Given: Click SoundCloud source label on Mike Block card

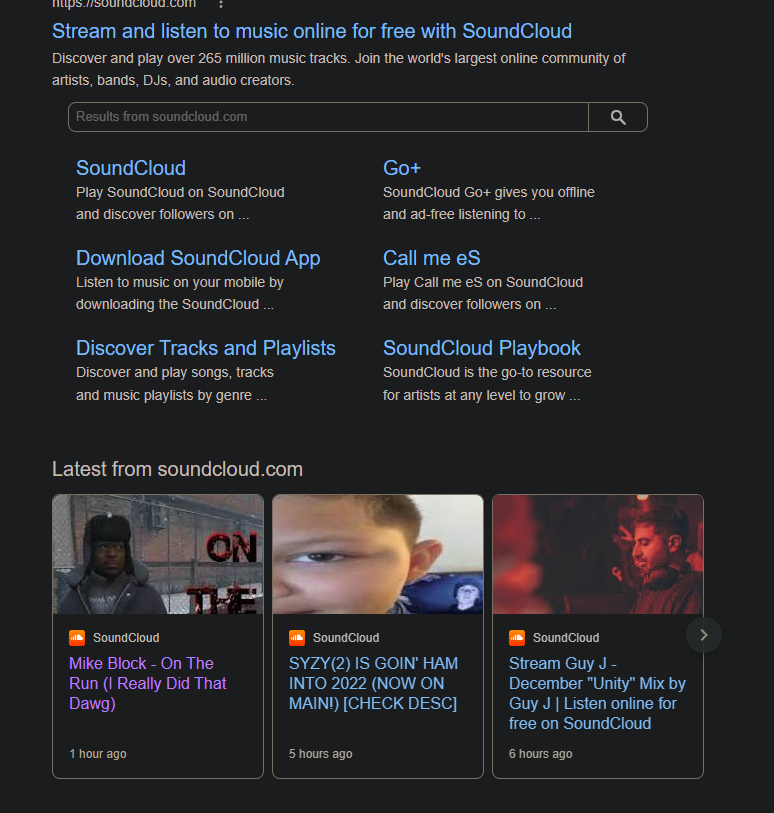Looking at the screenshot, I should 126,638.
